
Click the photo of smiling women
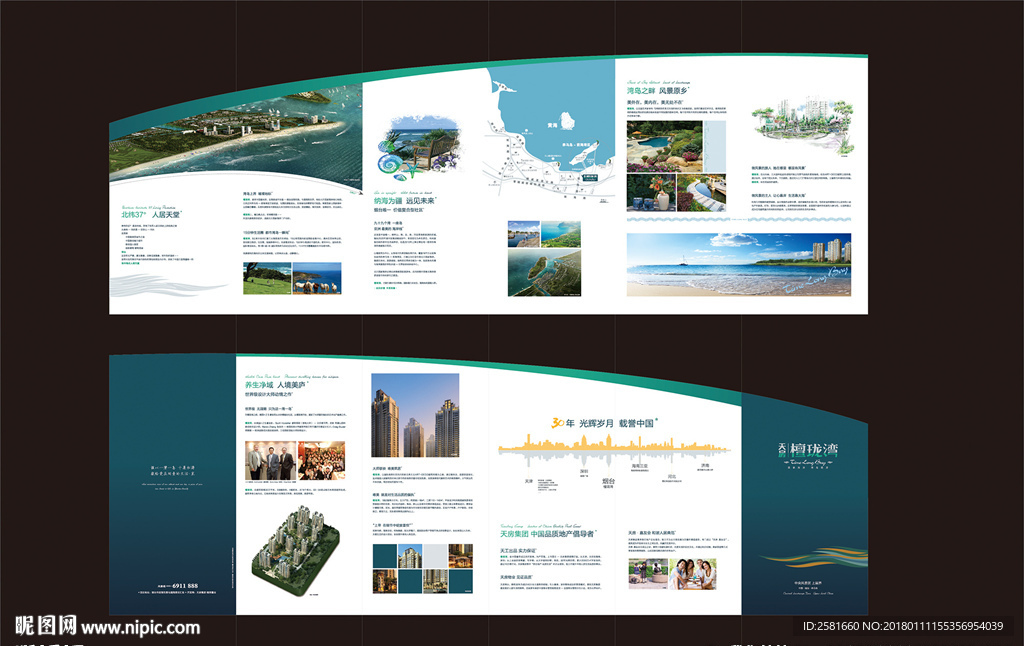click(693, 574)
